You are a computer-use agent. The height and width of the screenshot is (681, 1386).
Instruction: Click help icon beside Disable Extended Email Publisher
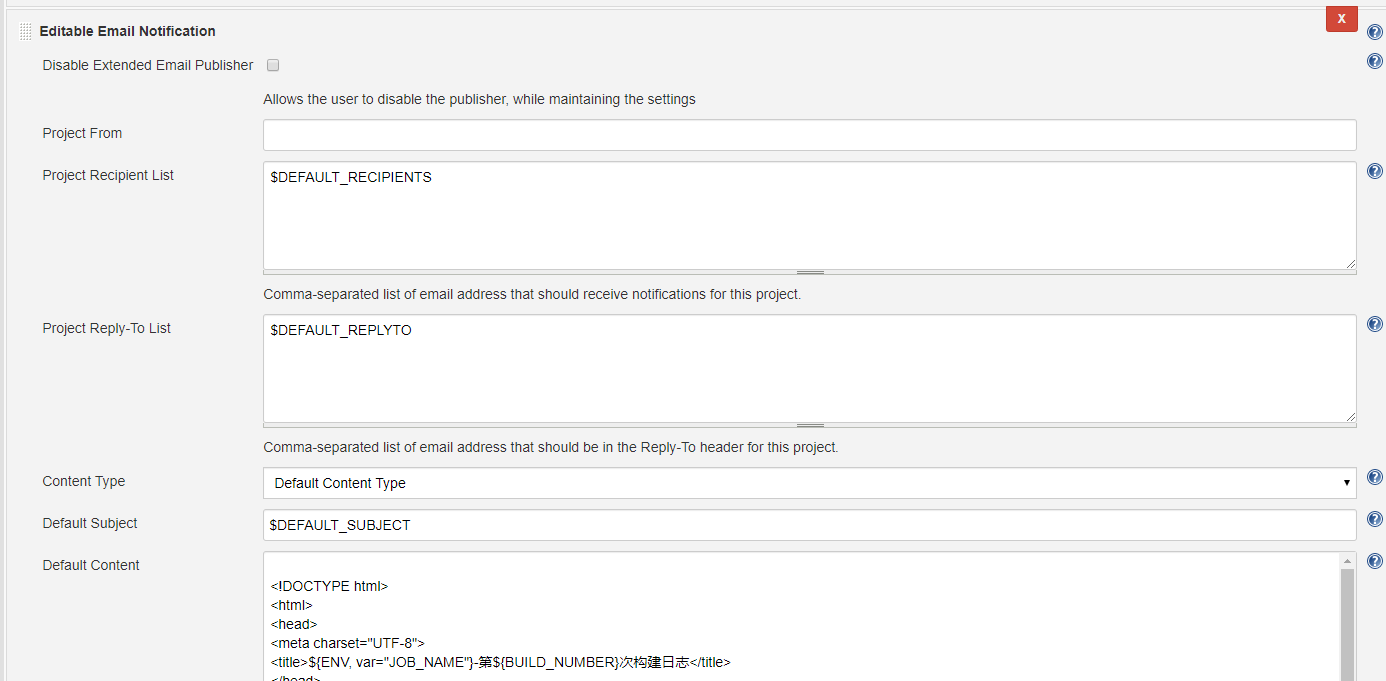point(1374,60)
